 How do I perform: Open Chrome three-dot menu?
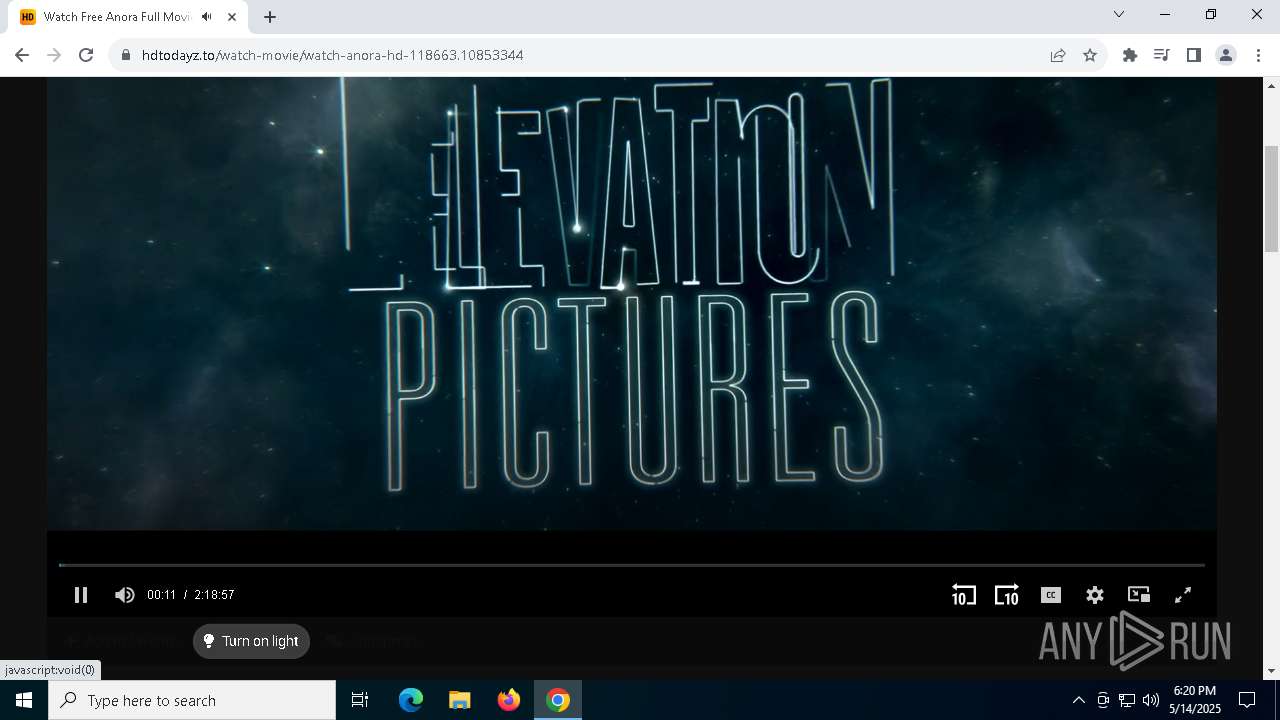pos(1258,55)
